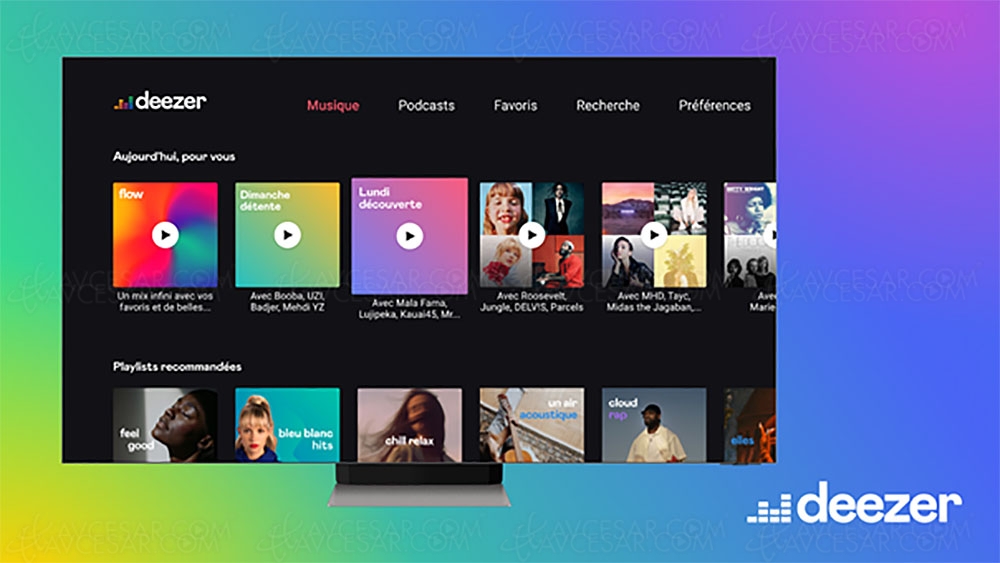Image resolution: width=1000 pixels, height=563 pixels.
Task: Select the Musique tab
Action: (333, 105)
